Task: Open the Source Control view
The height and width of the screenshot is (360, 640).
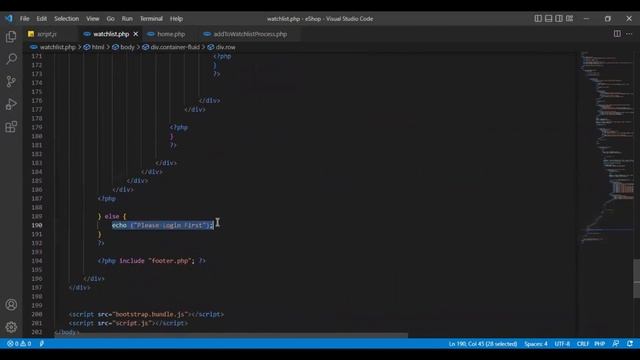Action: click(11, 81)
